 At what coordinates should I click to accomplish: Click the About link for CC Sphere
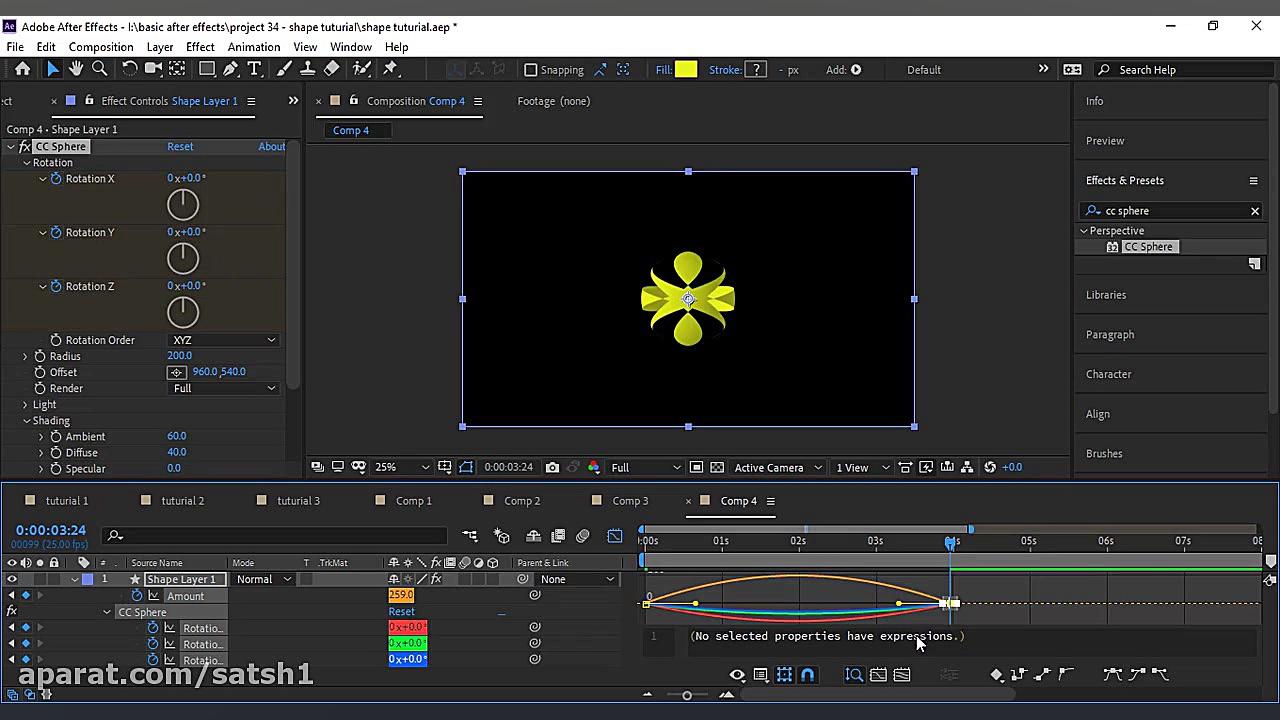(271, 146)
